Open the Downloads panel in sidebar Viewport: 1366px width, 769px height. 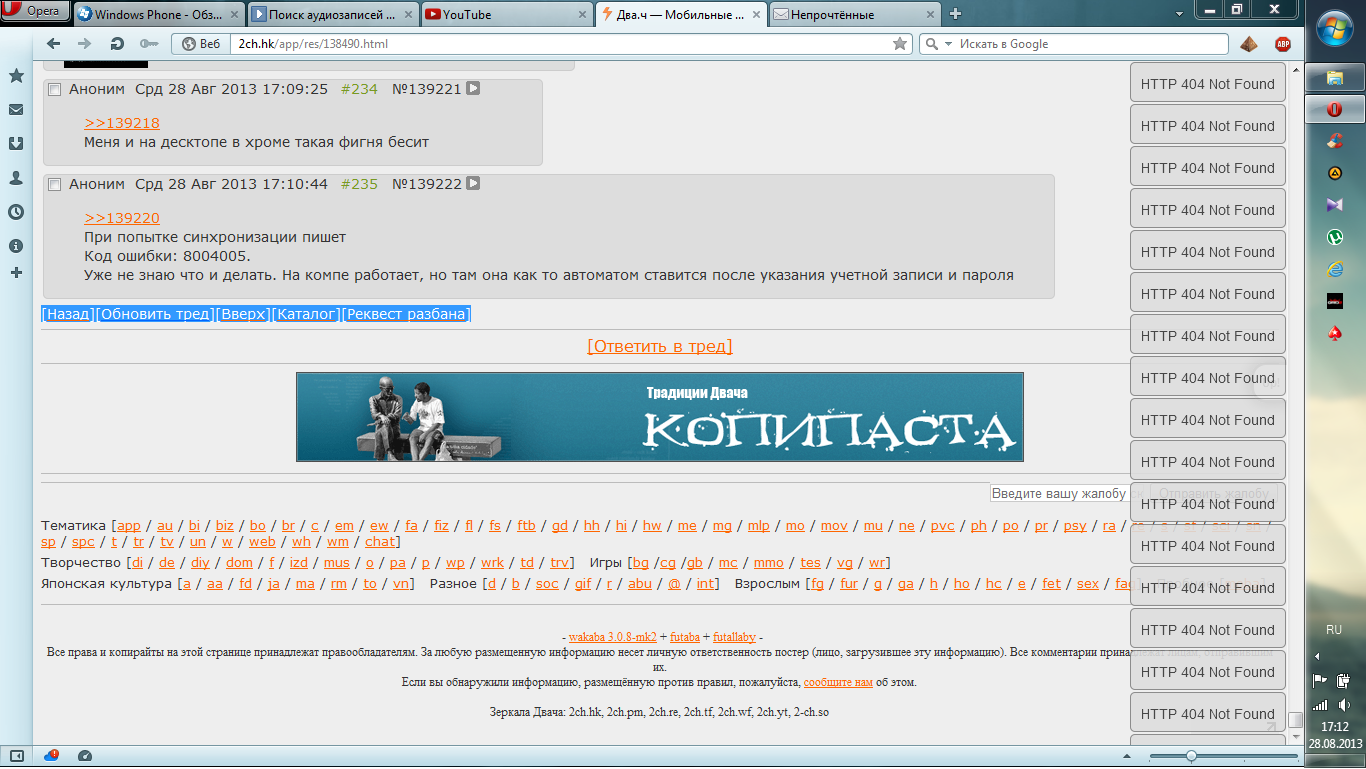16,144
